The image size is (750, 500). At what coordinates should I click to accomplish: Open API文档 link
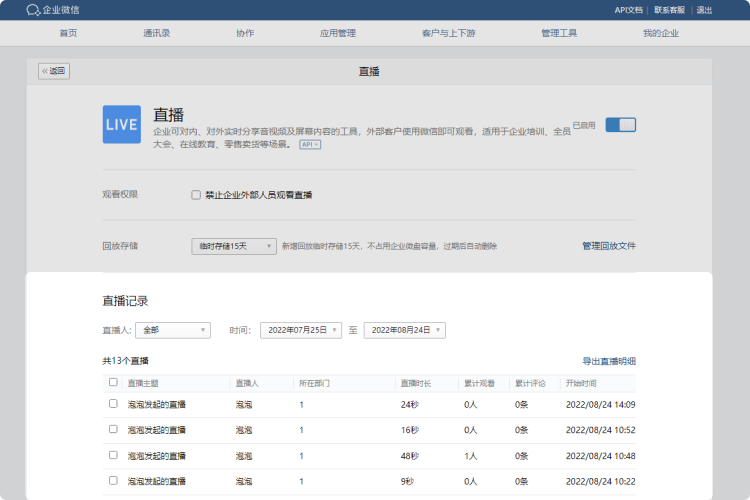(x=629, y=10)
